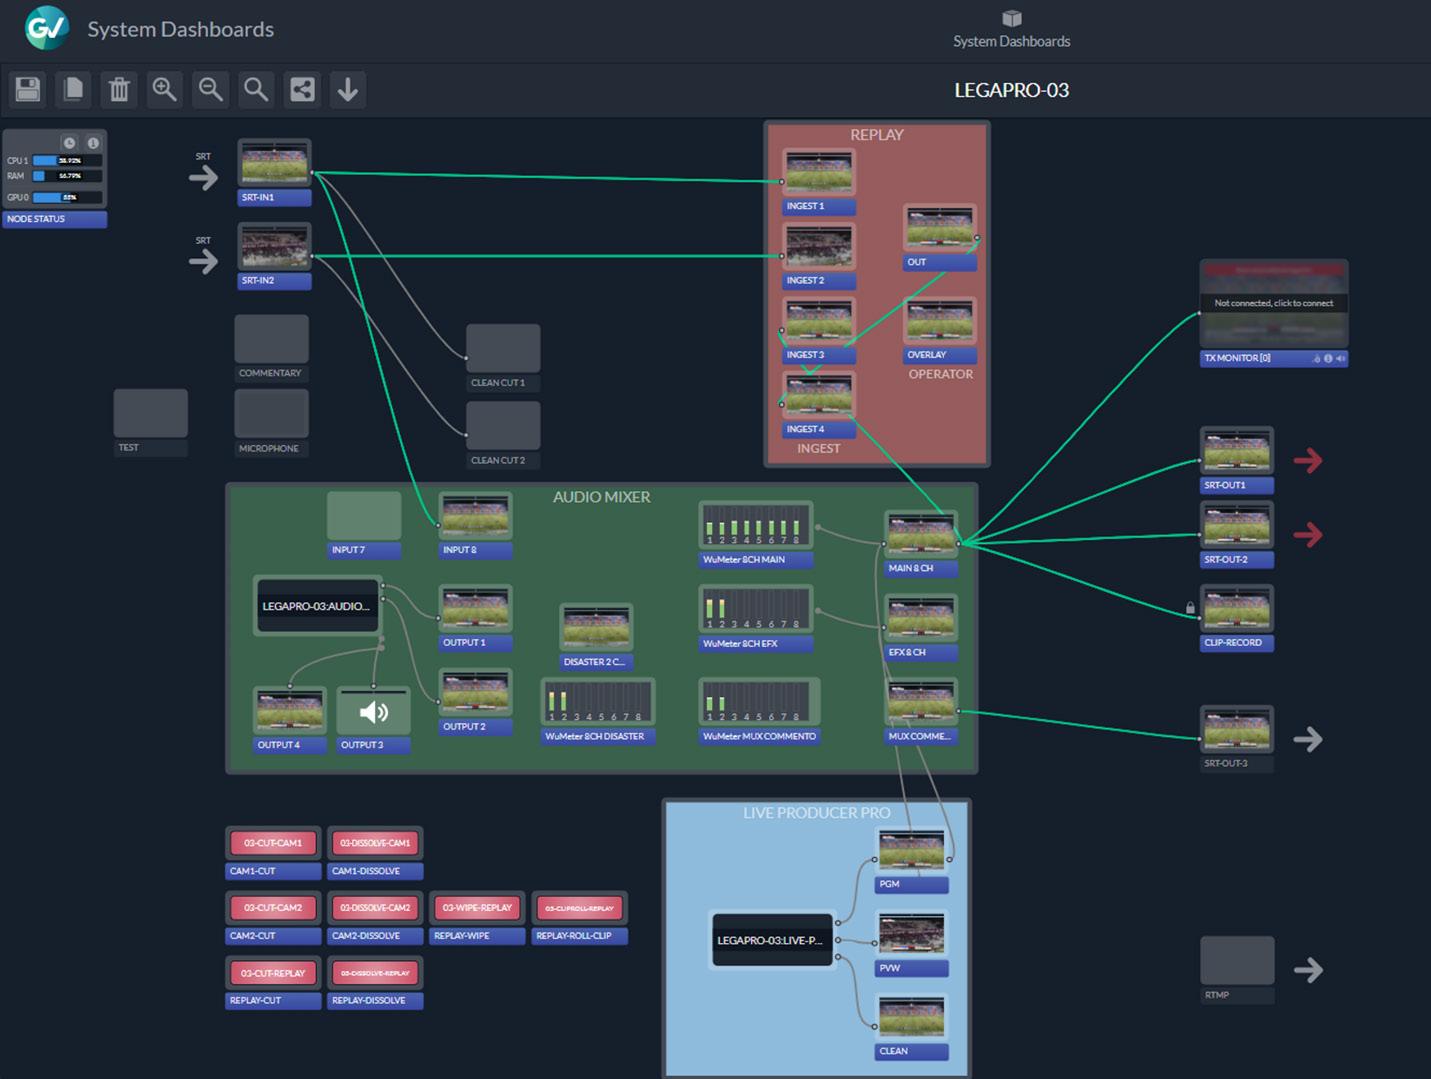1431x1079 pixels.
Task: Select the PGM thumbnail in Live Producer
Action: pos(911,851)
